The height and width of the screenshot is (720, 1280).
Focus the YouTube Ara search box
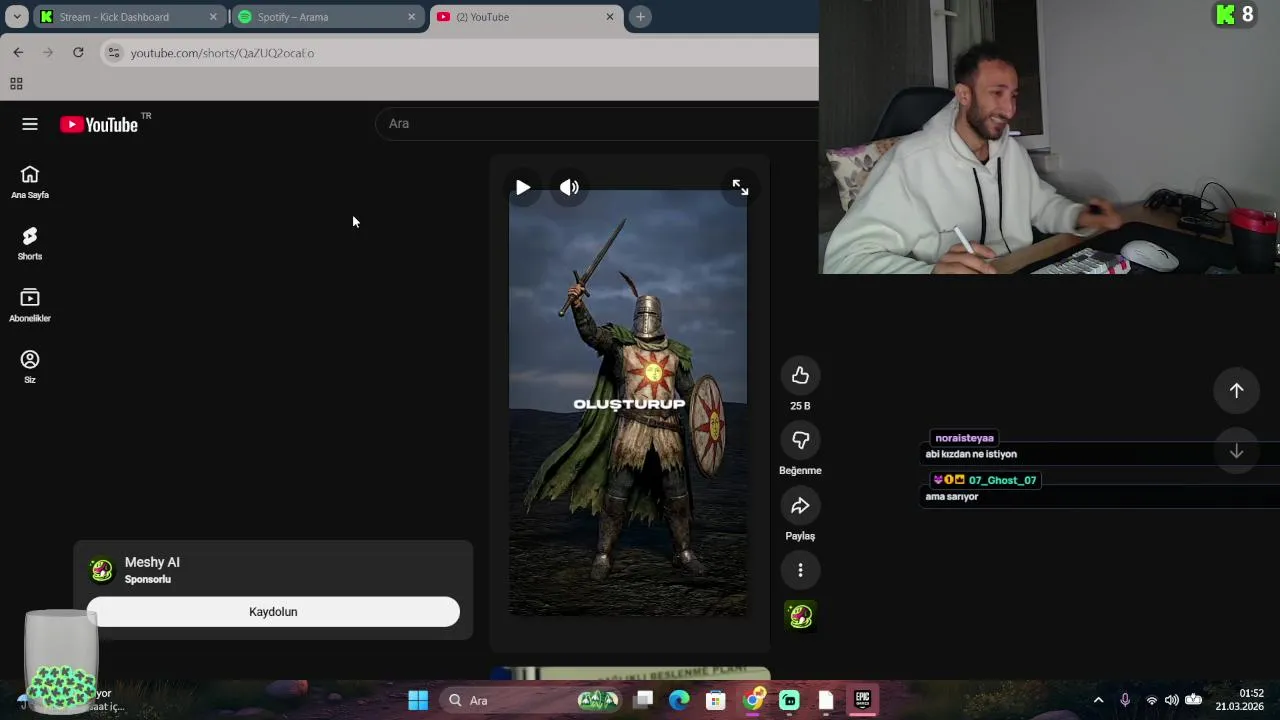[x=597, y=123]
